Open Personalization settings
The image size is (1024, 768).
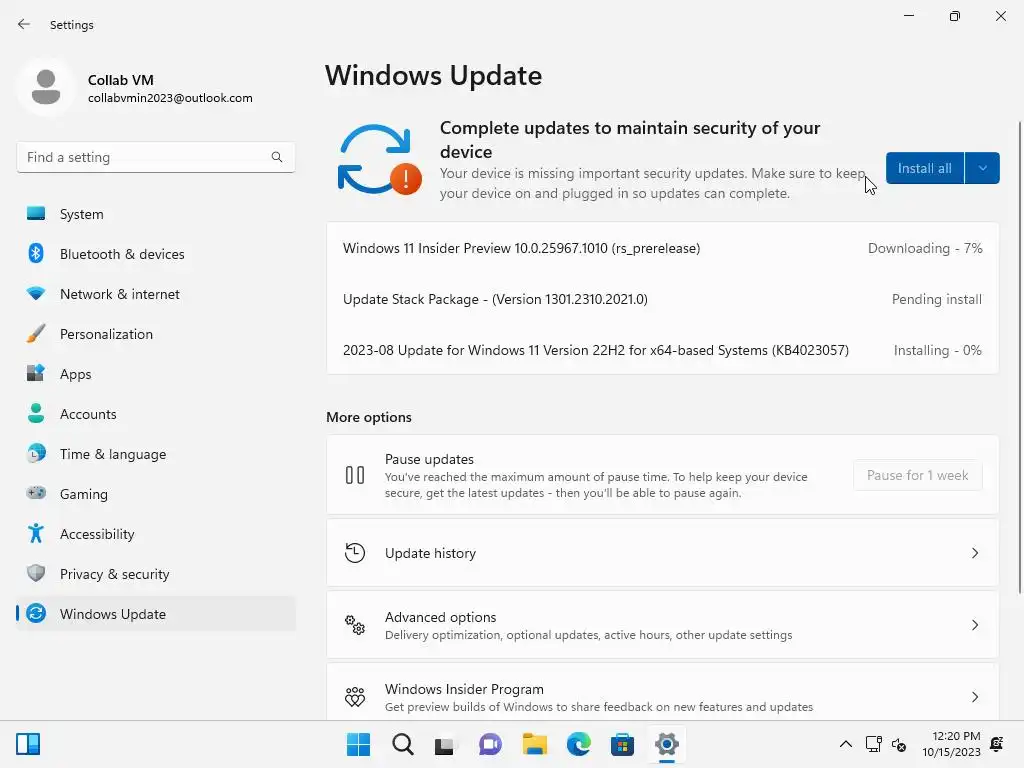[155, 334]
